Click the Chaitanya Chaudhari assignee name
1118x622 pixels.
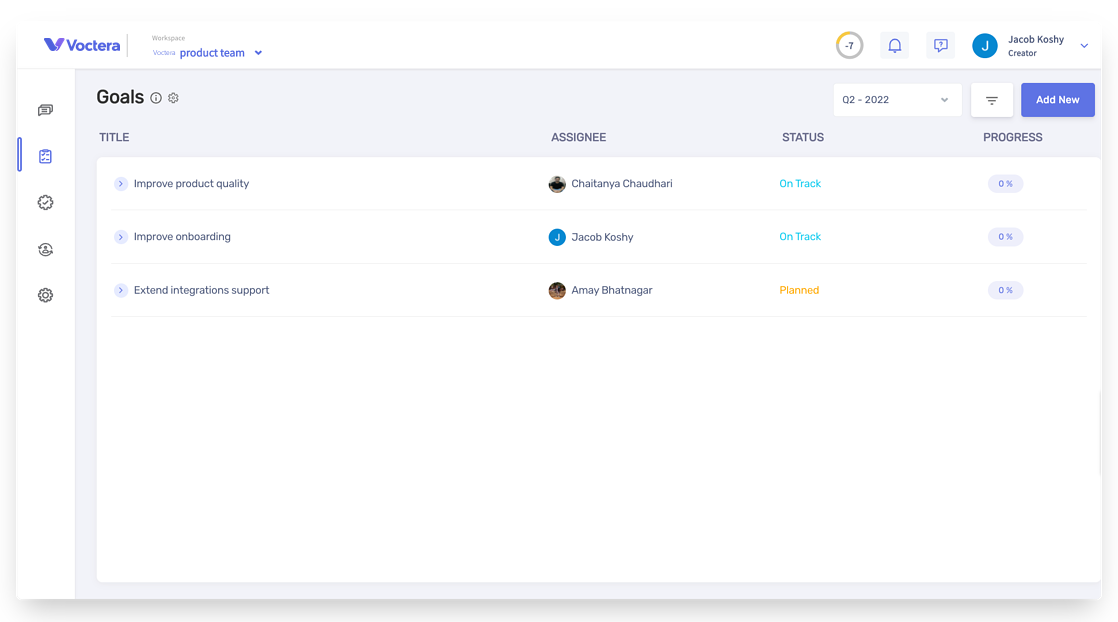[x=622, y=184]
